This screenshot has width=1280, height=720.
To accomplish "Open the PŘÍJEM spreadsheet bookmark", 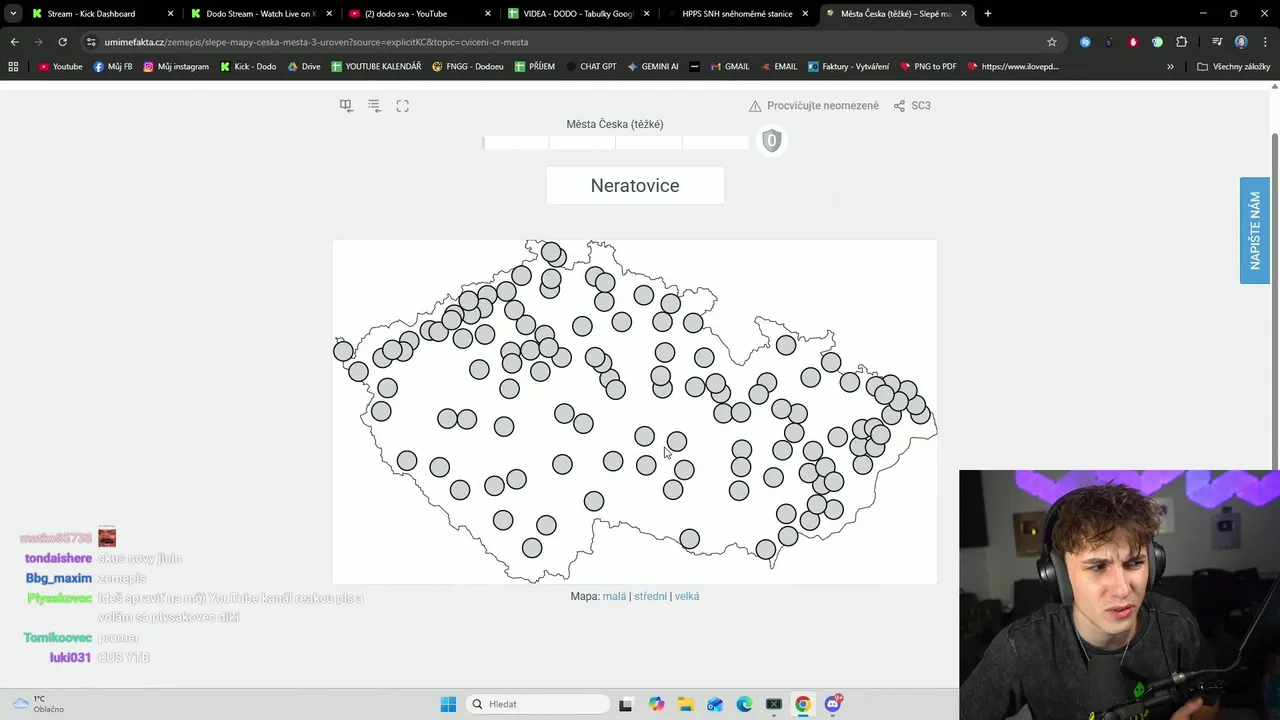I will pos(535,67).
